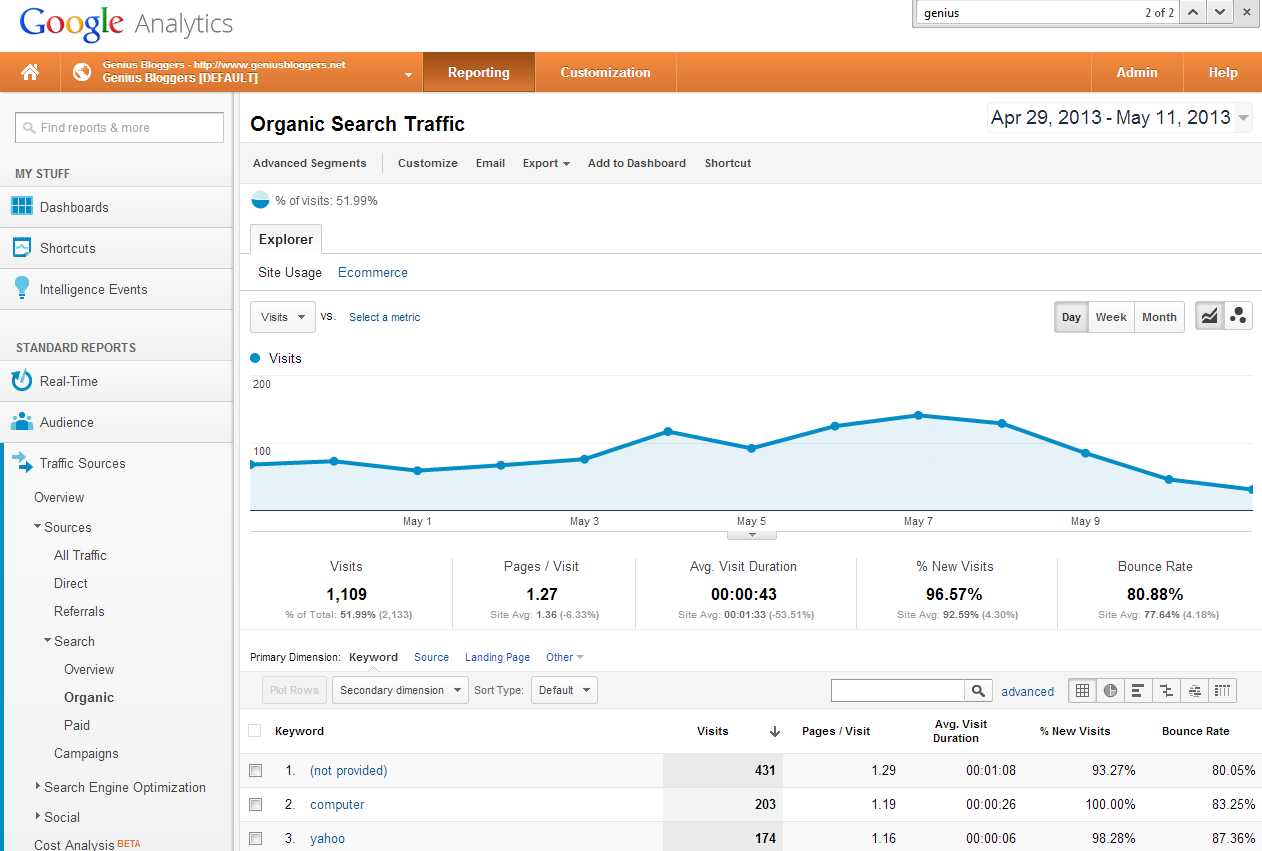Expand the Social section
The image size is (1262, 851).
(37, 816)
